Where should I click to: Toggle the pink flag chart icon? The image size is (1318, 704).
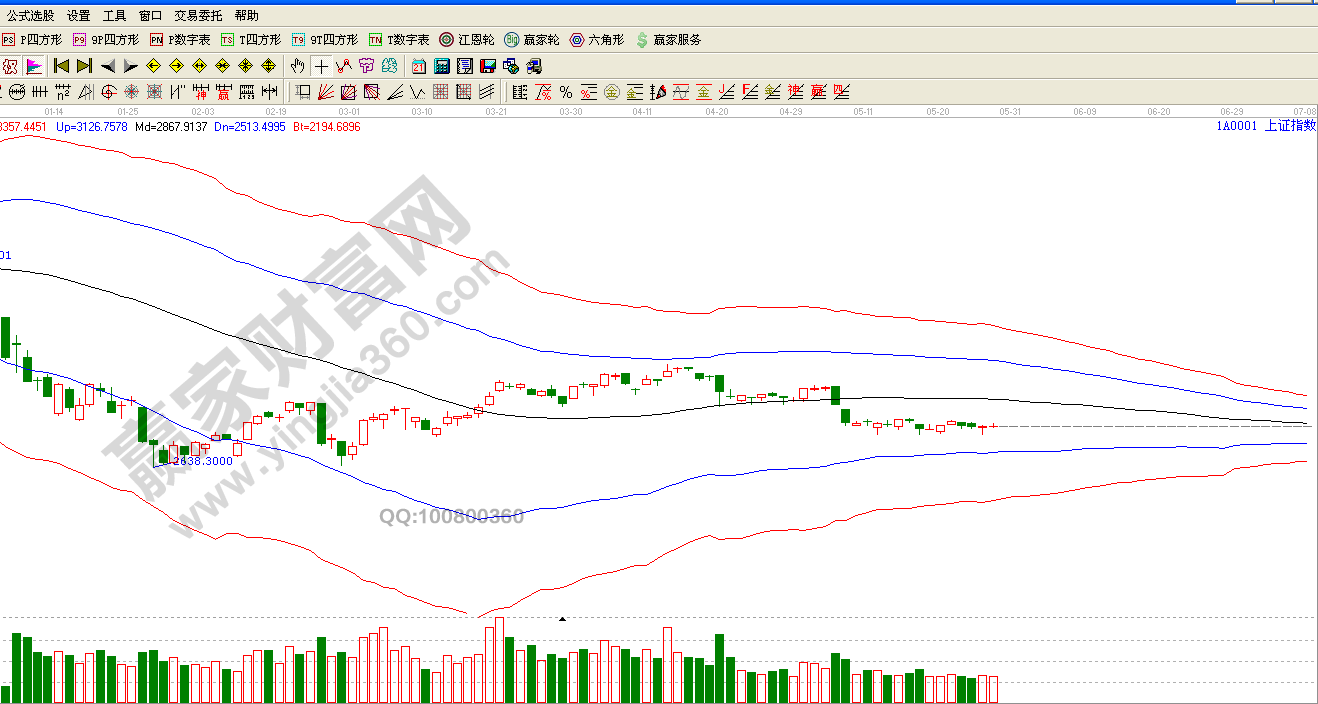click(34, 67)
